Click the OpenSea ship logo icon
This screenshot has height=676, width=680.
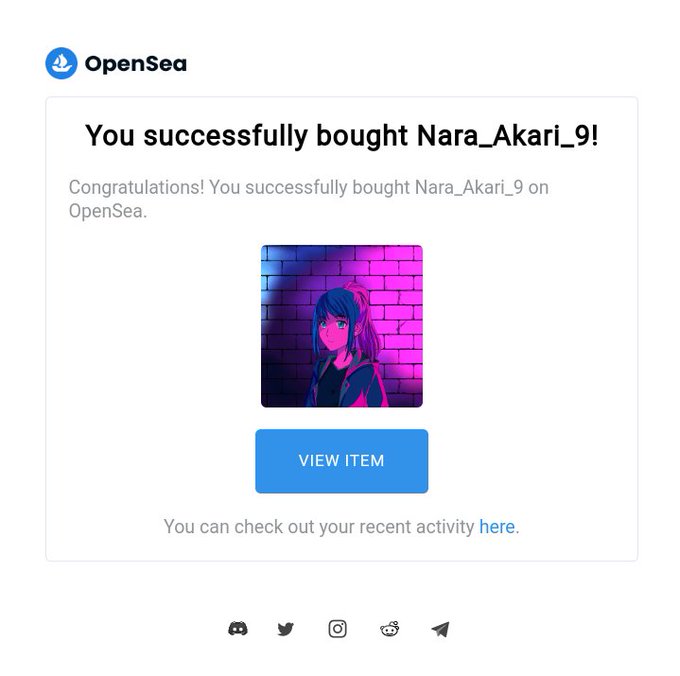coord(61,63)
